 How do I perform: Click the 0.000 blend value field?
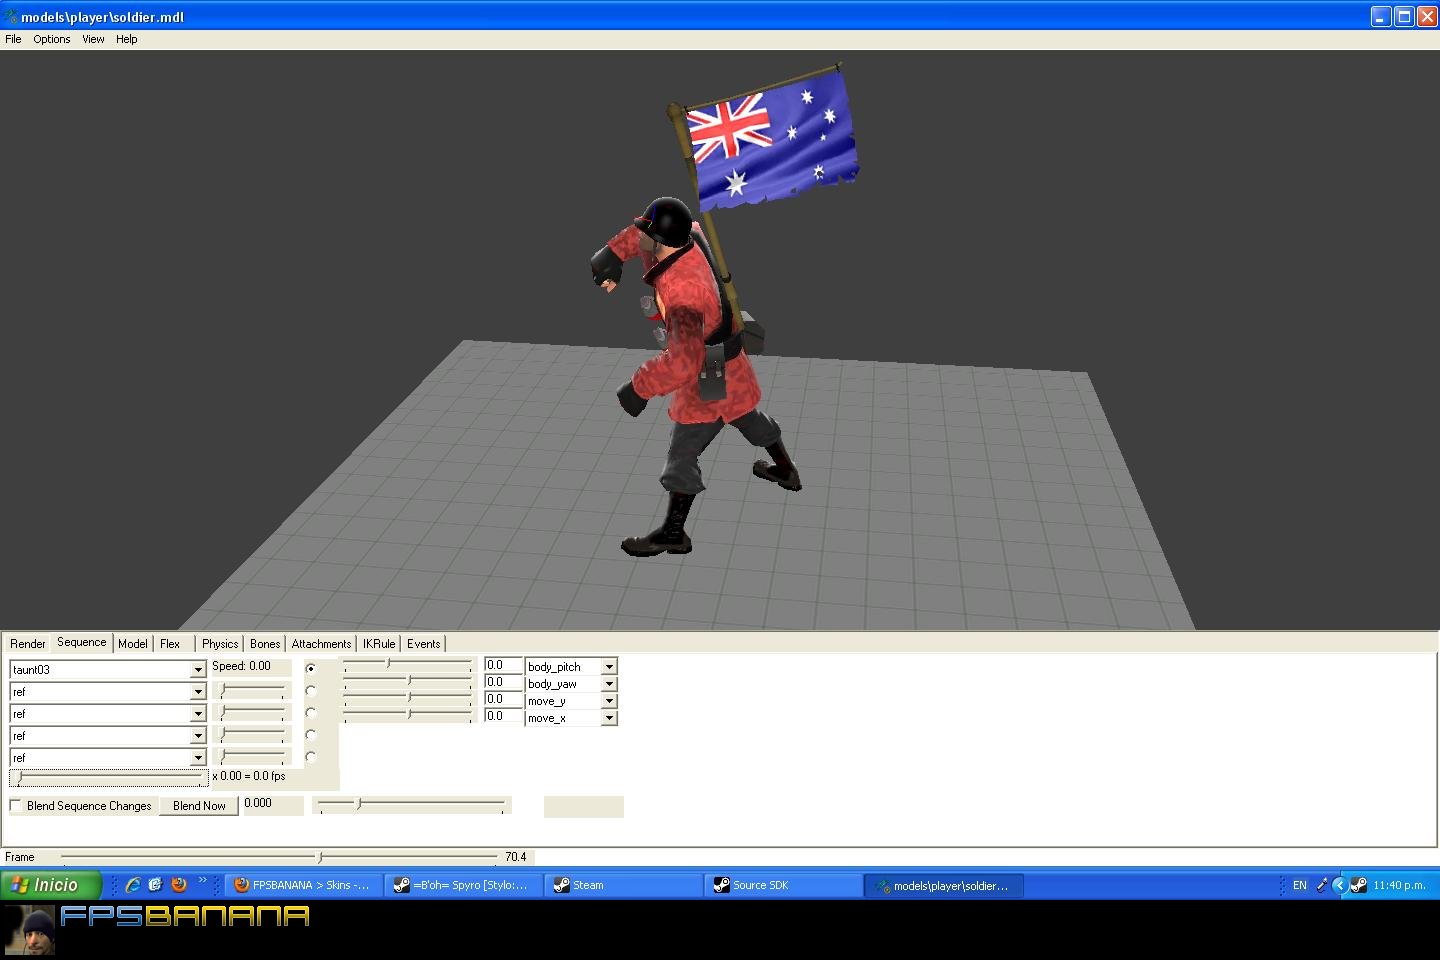272,804
